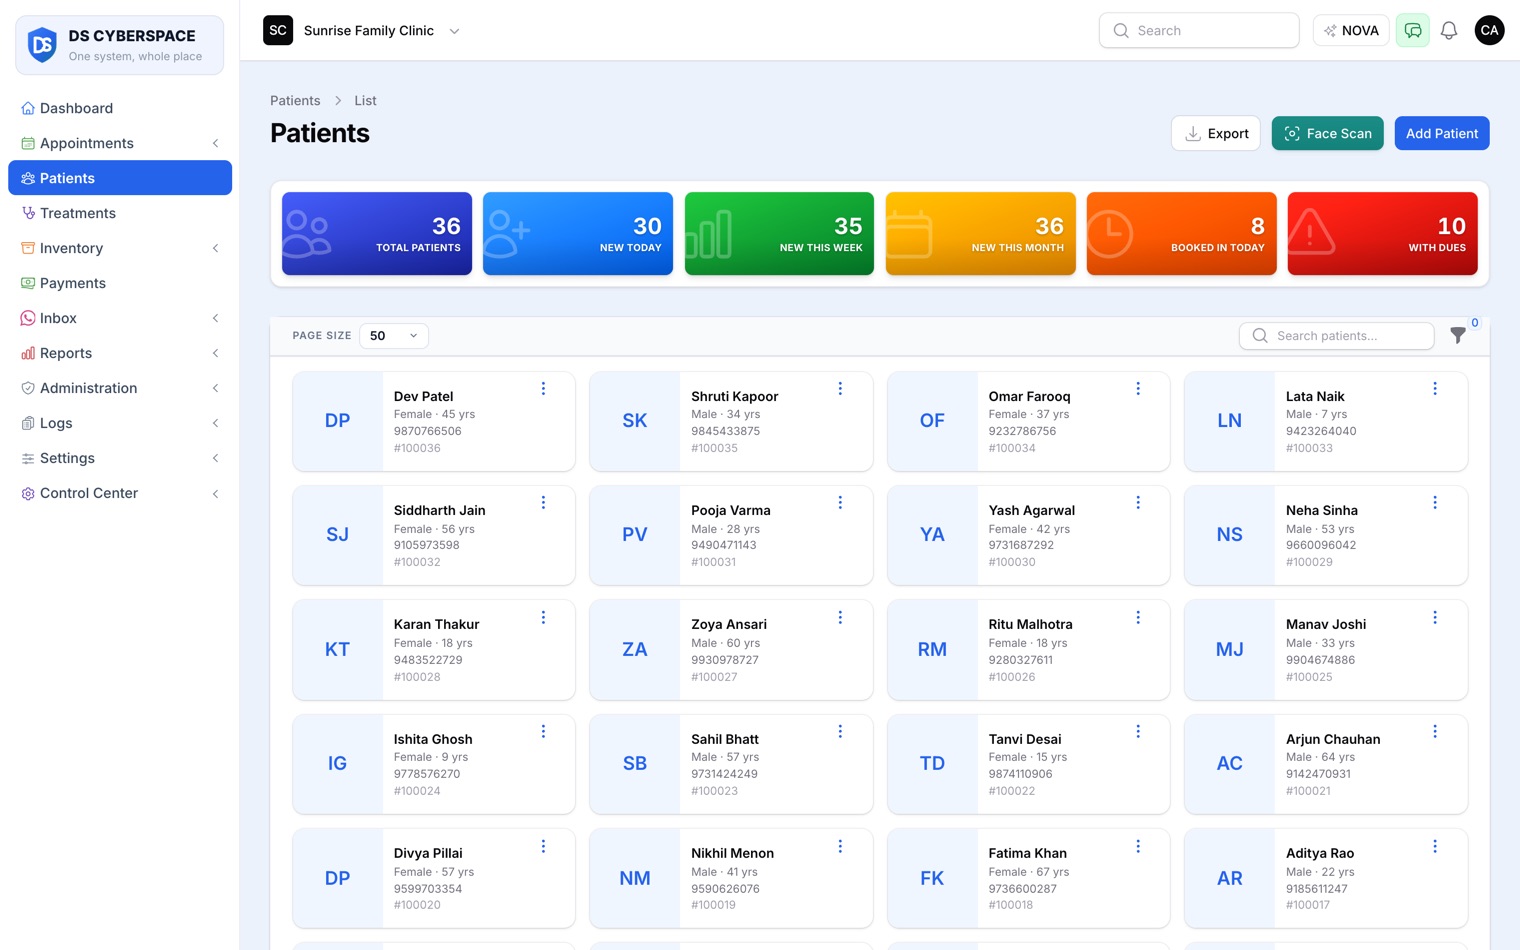Click the notifications bell icon
The width and height of the screenshot is (1520, 950).
point(1449,31)
